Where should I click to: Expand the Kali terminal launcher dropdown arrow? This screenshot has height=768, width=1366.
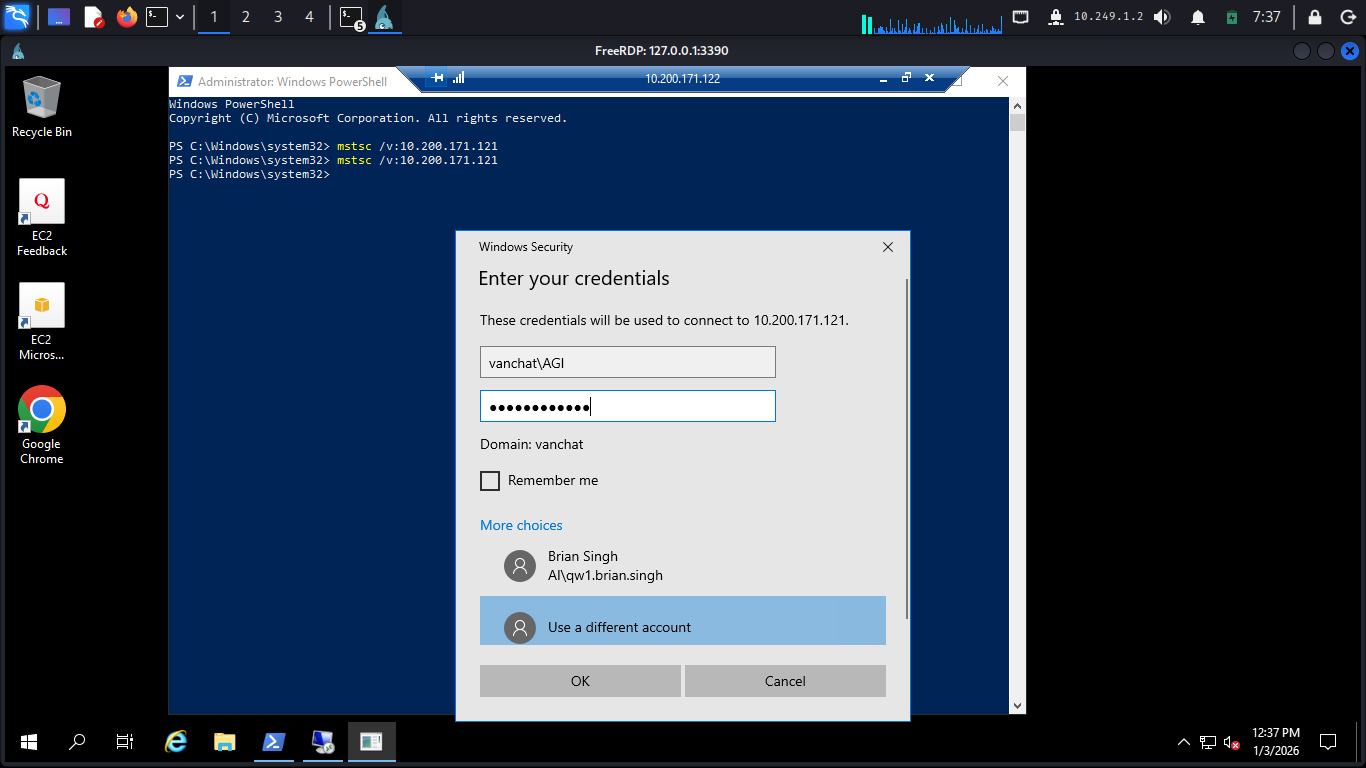(x=180, y=17)
